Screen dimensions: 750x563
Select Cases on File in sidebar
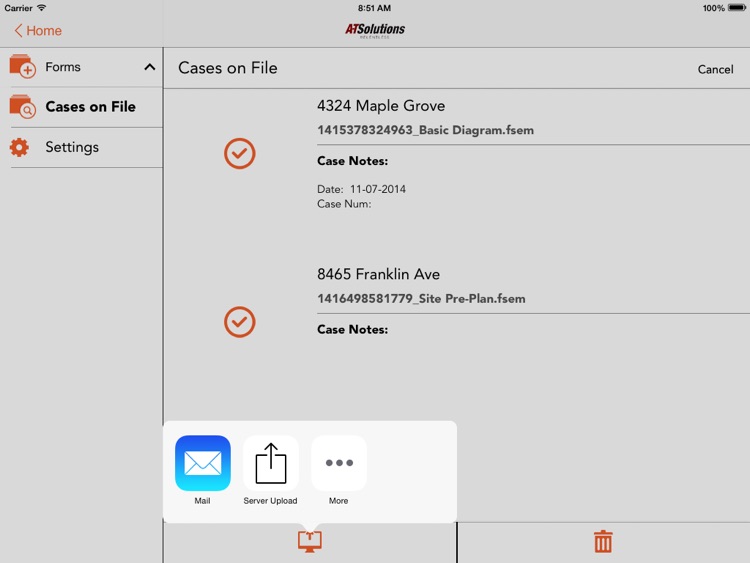[x=90, y=107]
